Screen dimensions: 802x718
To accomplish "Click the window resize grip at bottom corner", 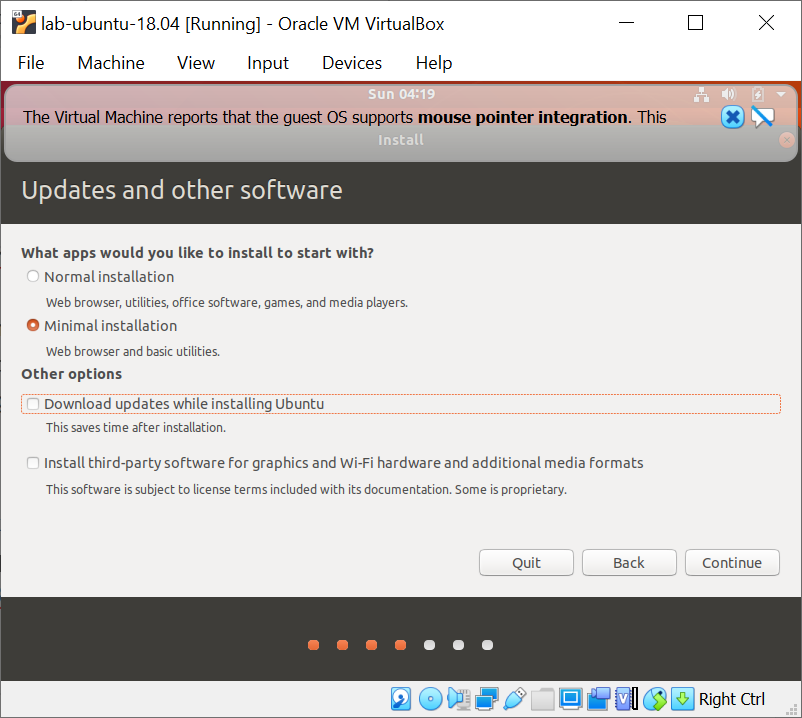I will (793, 709).
